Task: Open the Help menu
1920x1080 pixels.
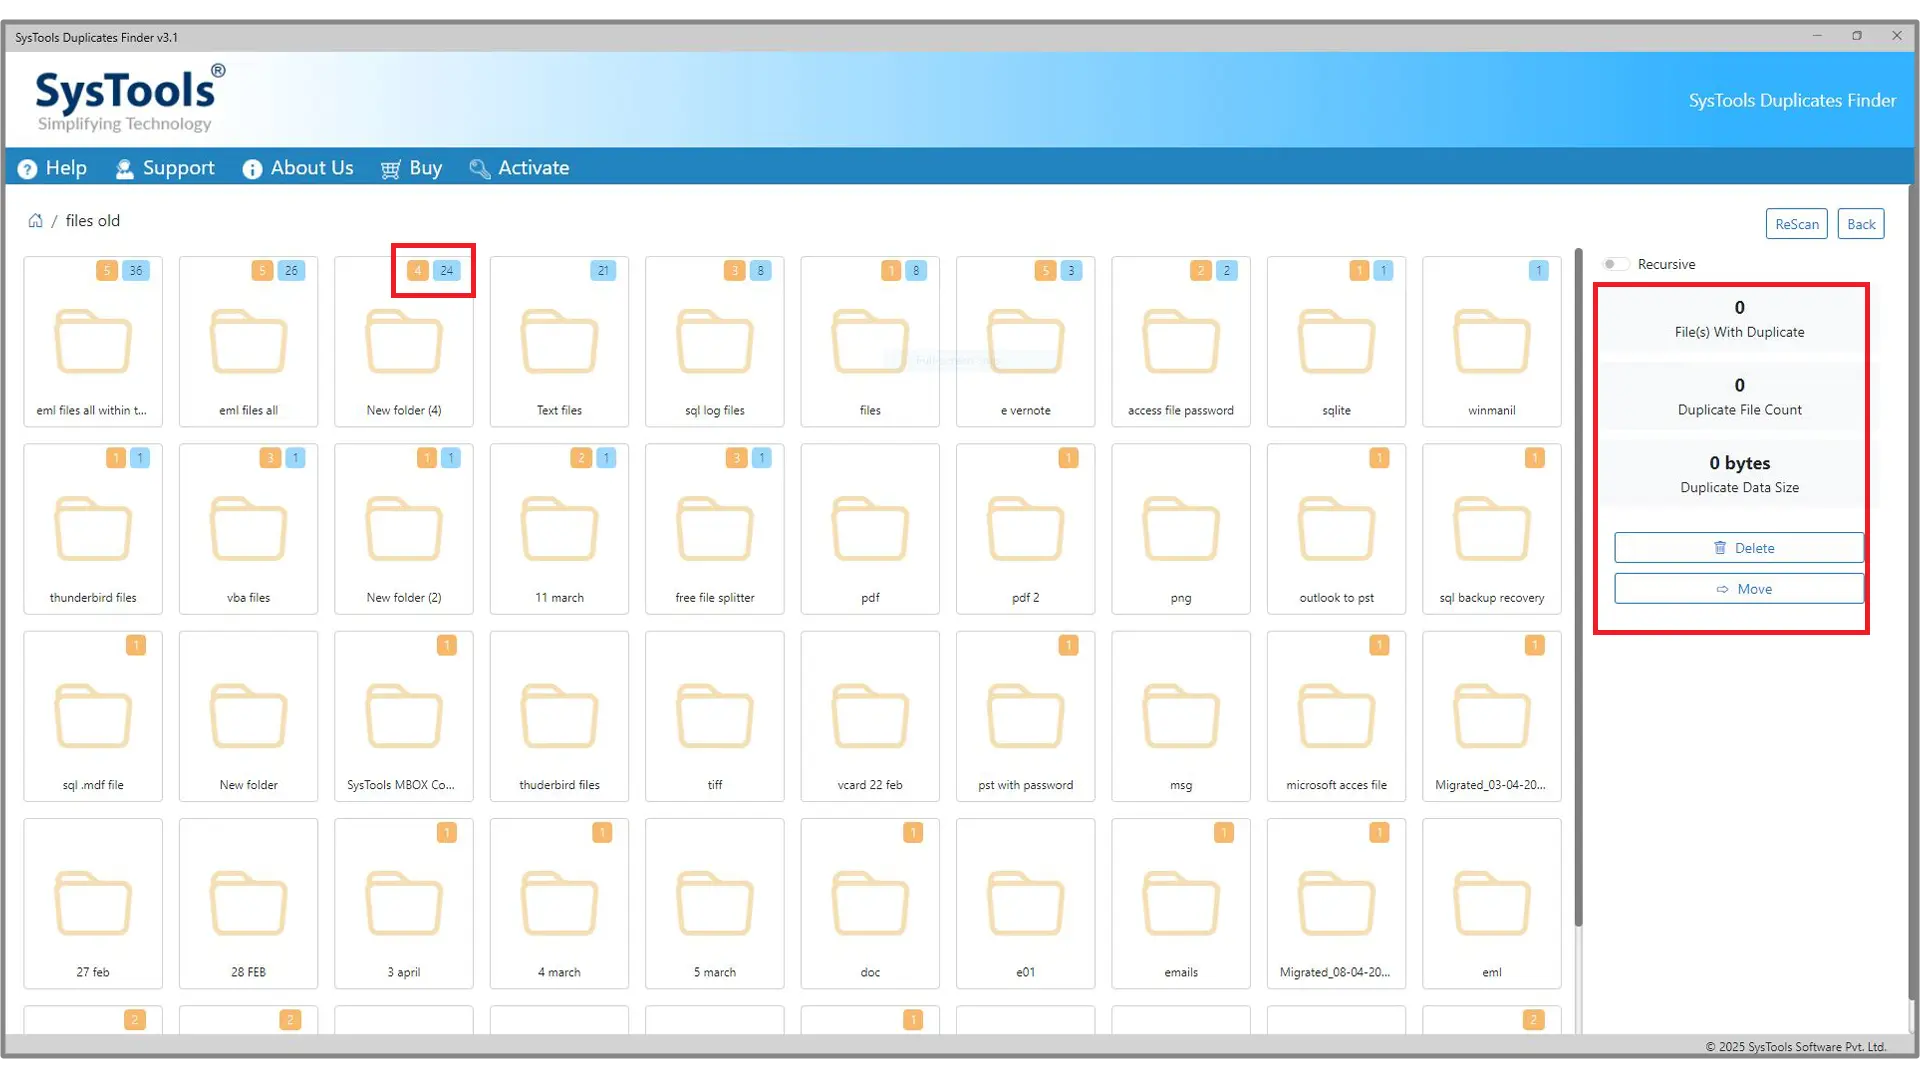Action: (x=53, y=168)
